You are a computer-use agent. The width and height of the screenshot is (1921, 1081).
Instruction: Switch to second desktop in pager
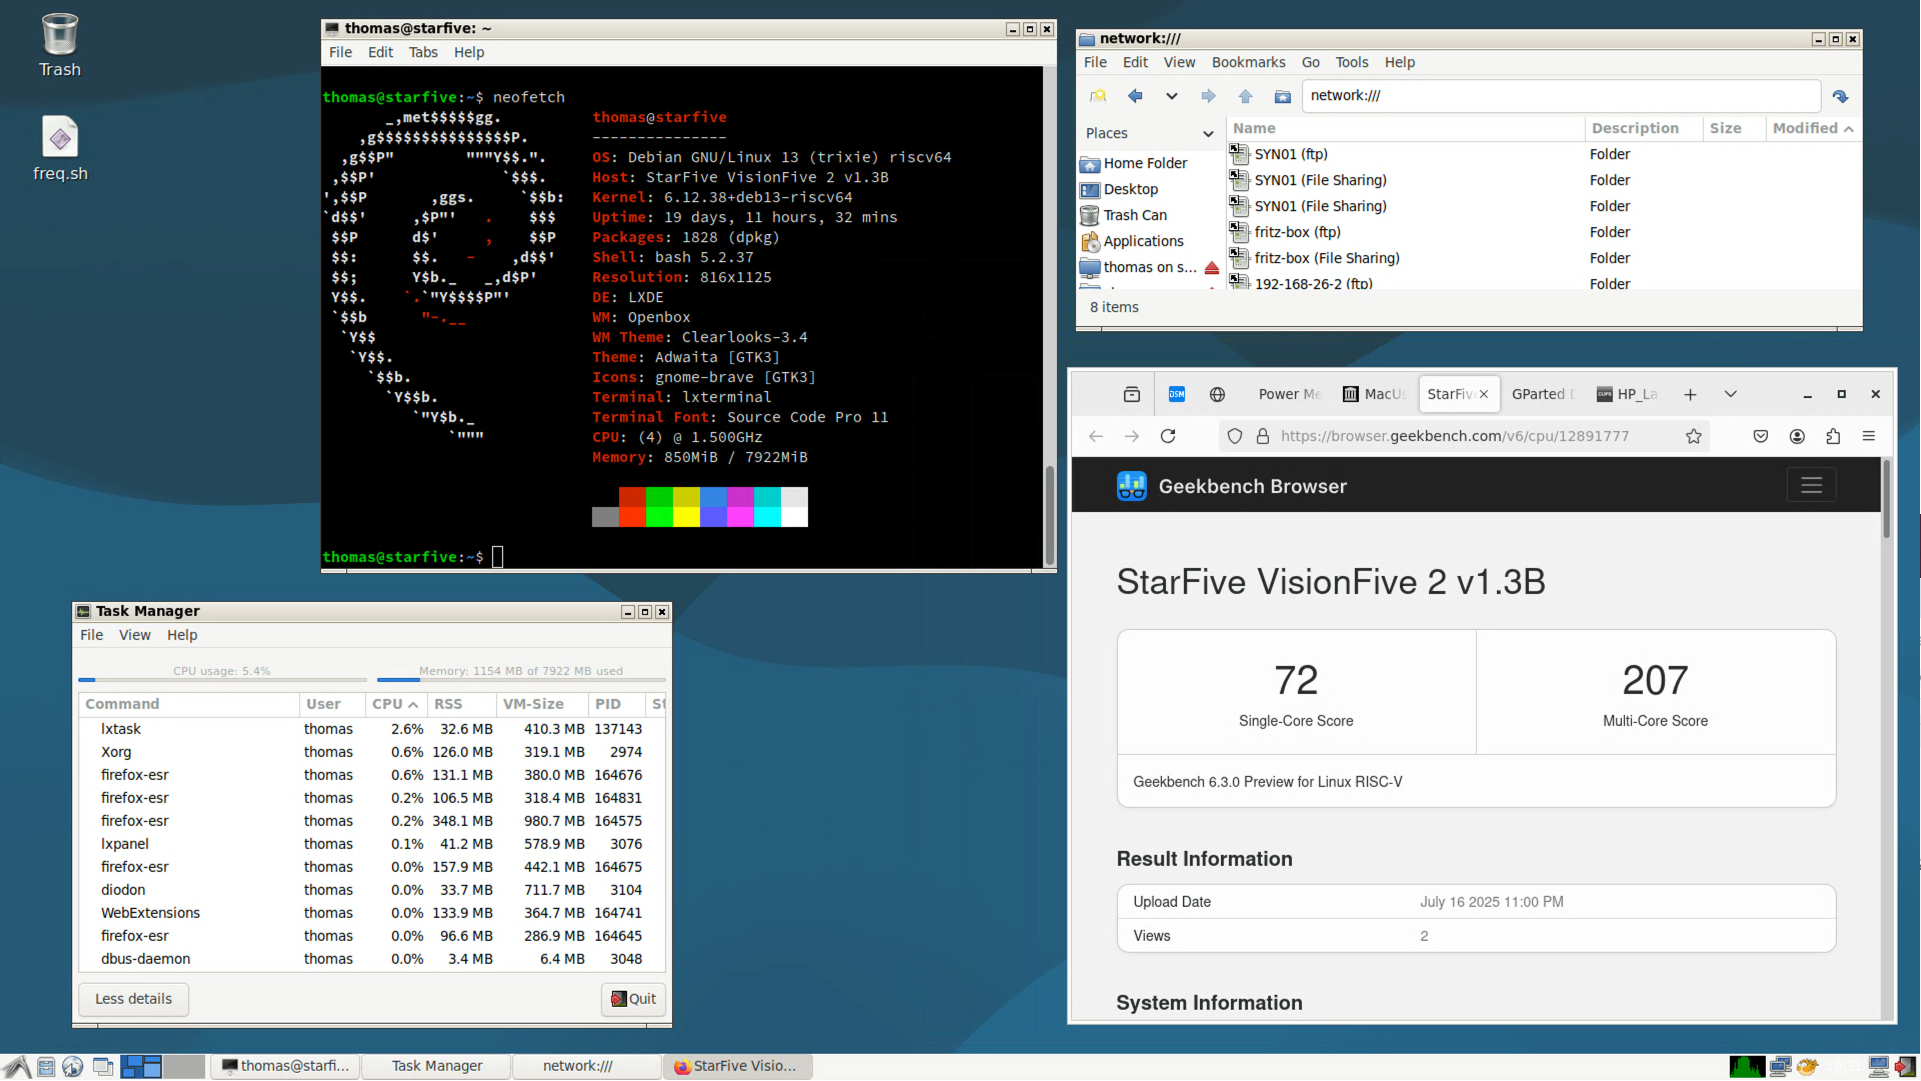(184, 1066)
